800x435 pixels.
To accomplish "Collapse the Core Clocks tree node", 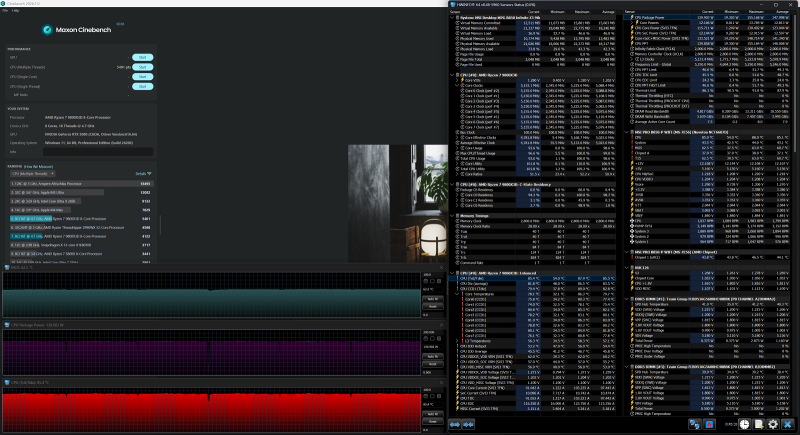I will (x=458, y=85).
